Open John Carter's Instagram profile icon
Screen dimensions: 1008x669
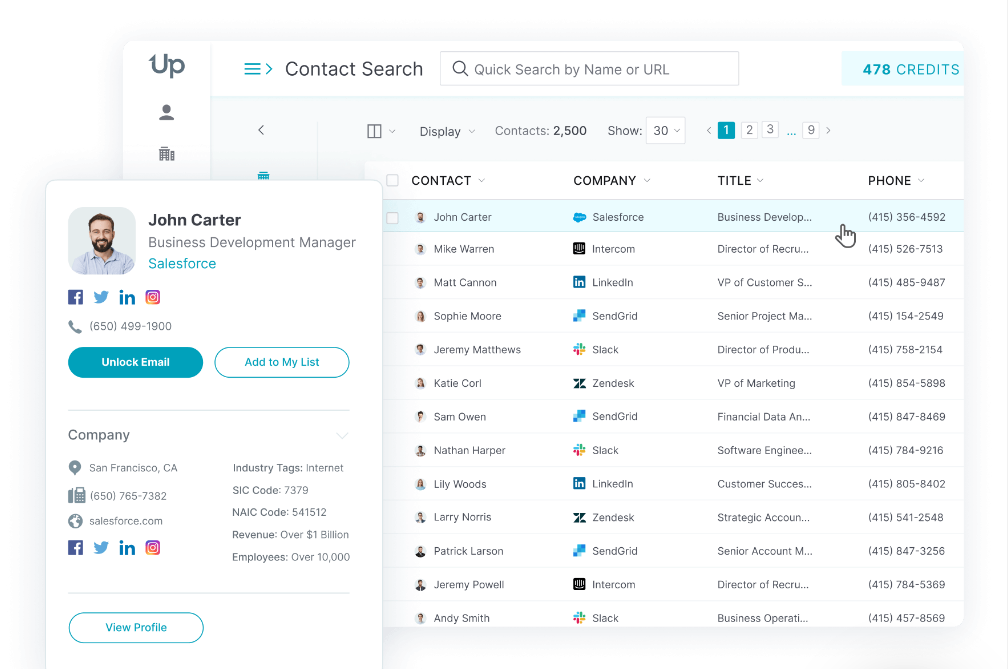[152, 297]
